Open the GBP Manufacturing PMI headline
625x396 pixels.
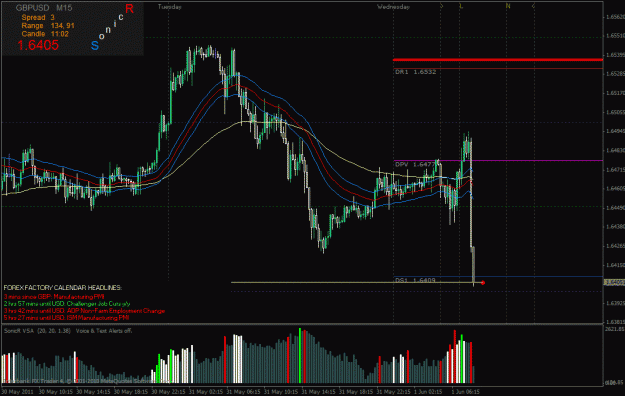tap(54, 297)
